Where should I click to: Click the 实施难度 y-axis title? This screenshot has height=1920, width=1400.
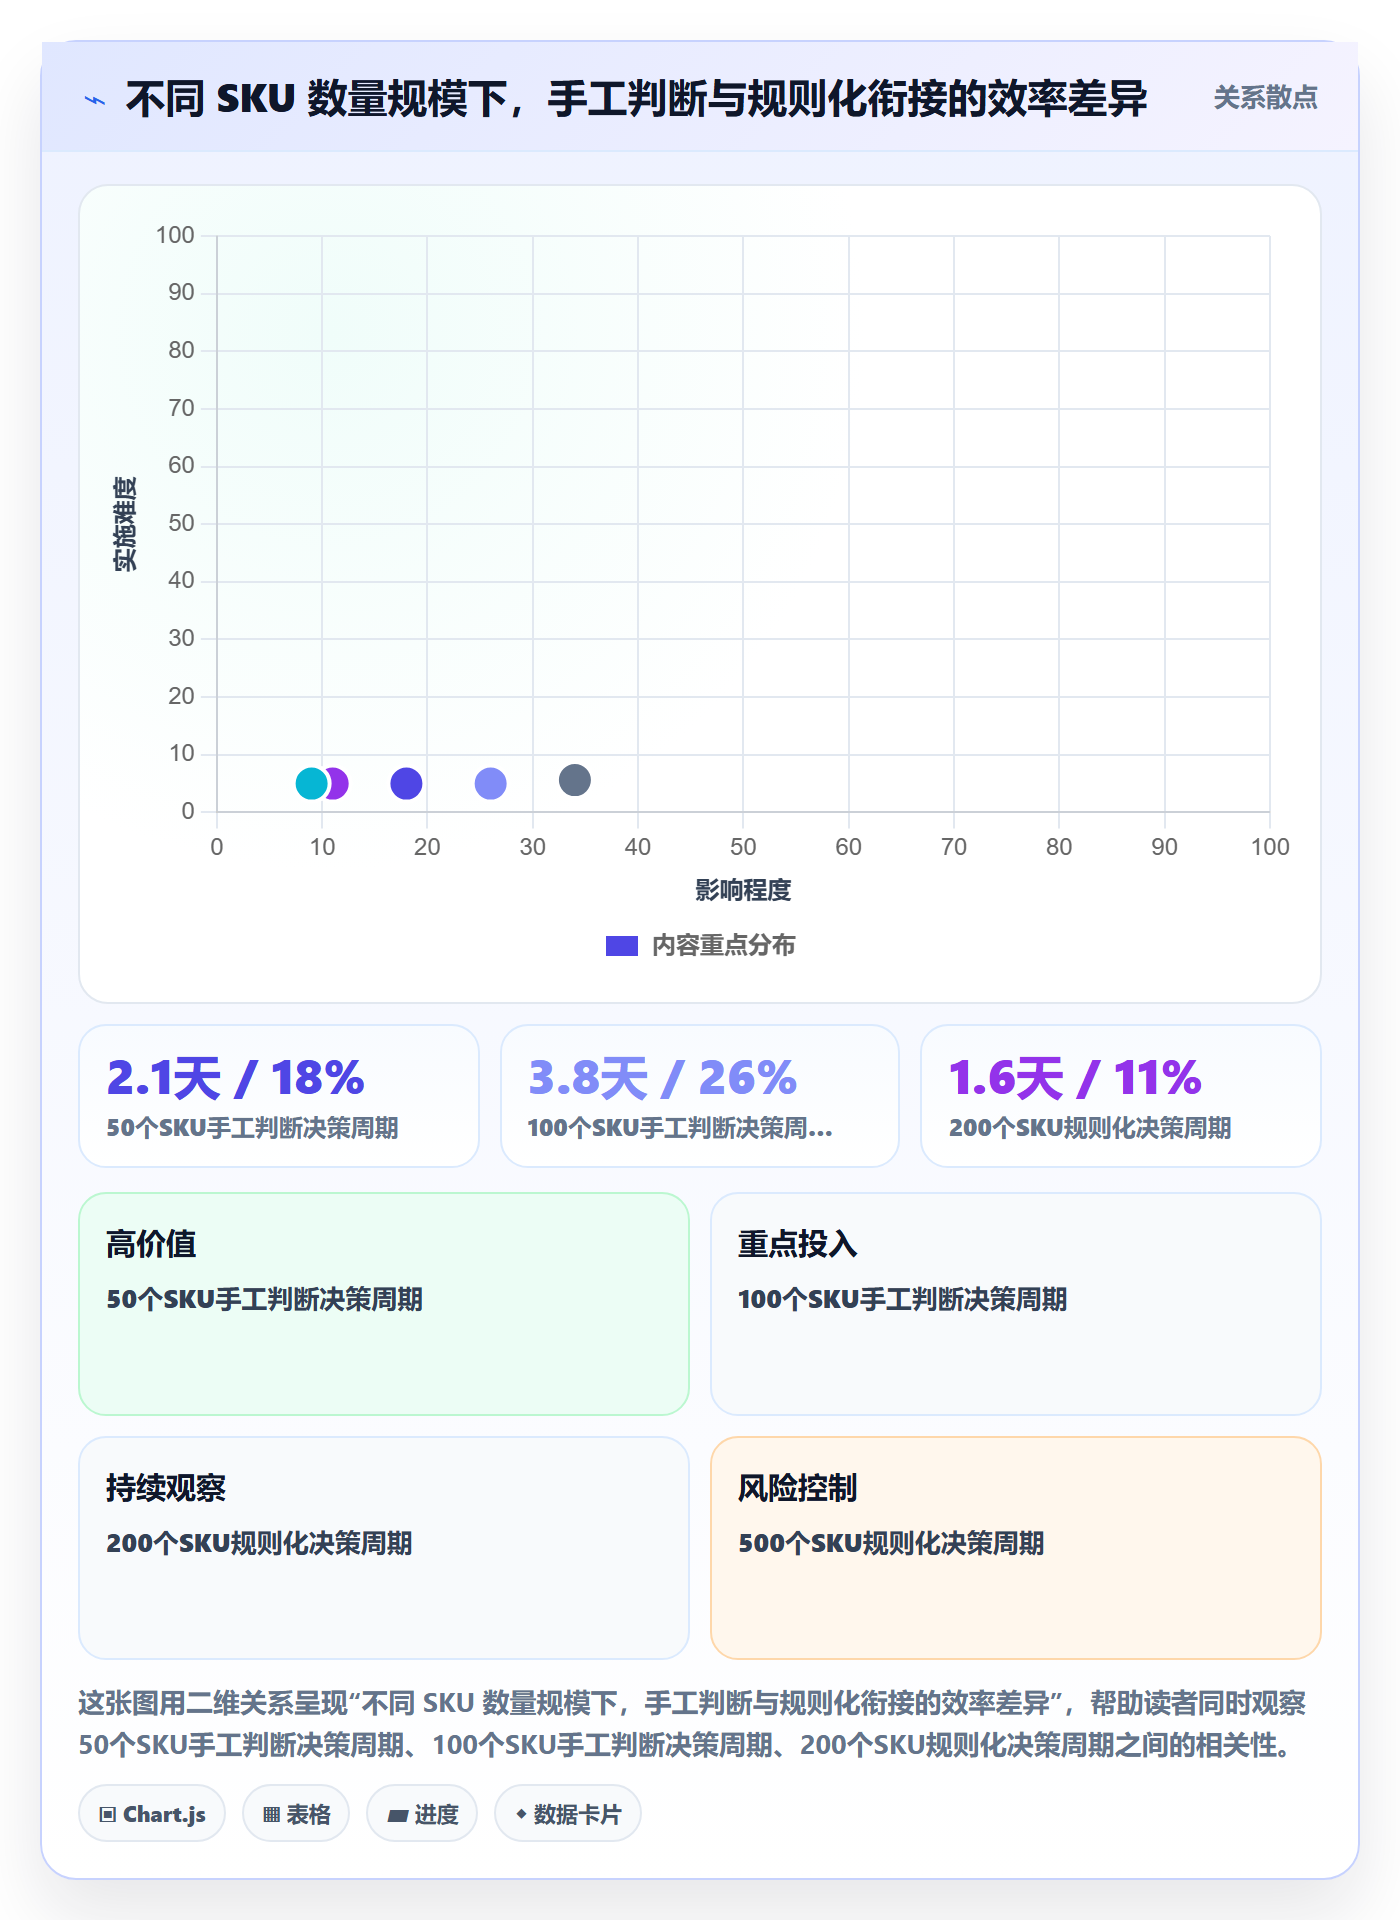[x=125, y=524]
